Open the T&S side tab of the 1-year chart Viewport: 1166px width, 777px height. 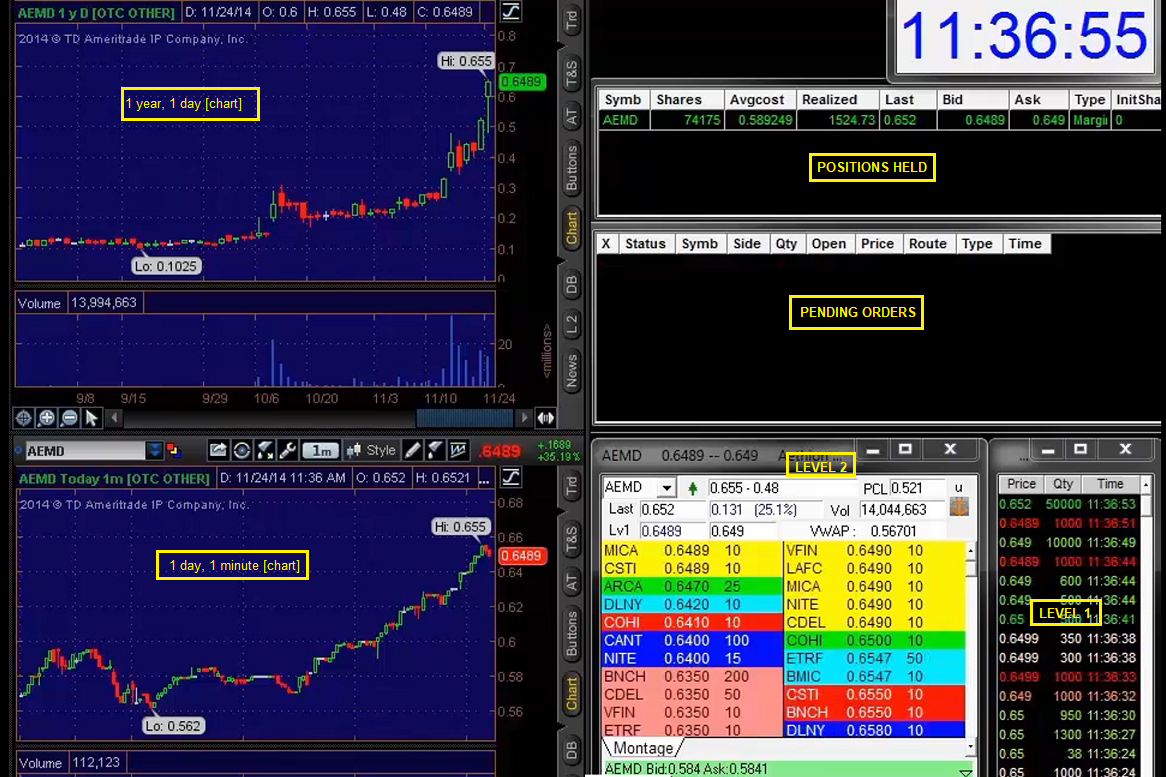[x=571, y=74]
